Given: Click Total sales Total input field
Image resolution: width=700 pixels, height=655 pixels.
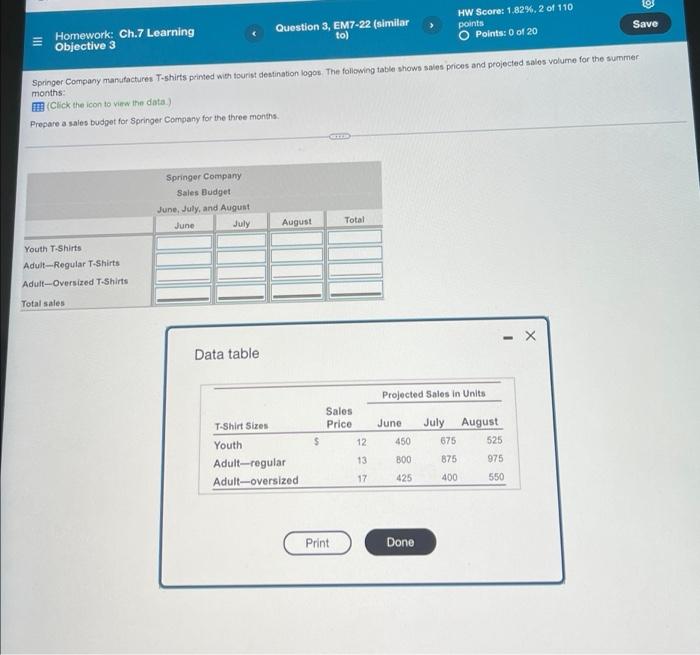Looking at the screenshot, I should [355, 289].
